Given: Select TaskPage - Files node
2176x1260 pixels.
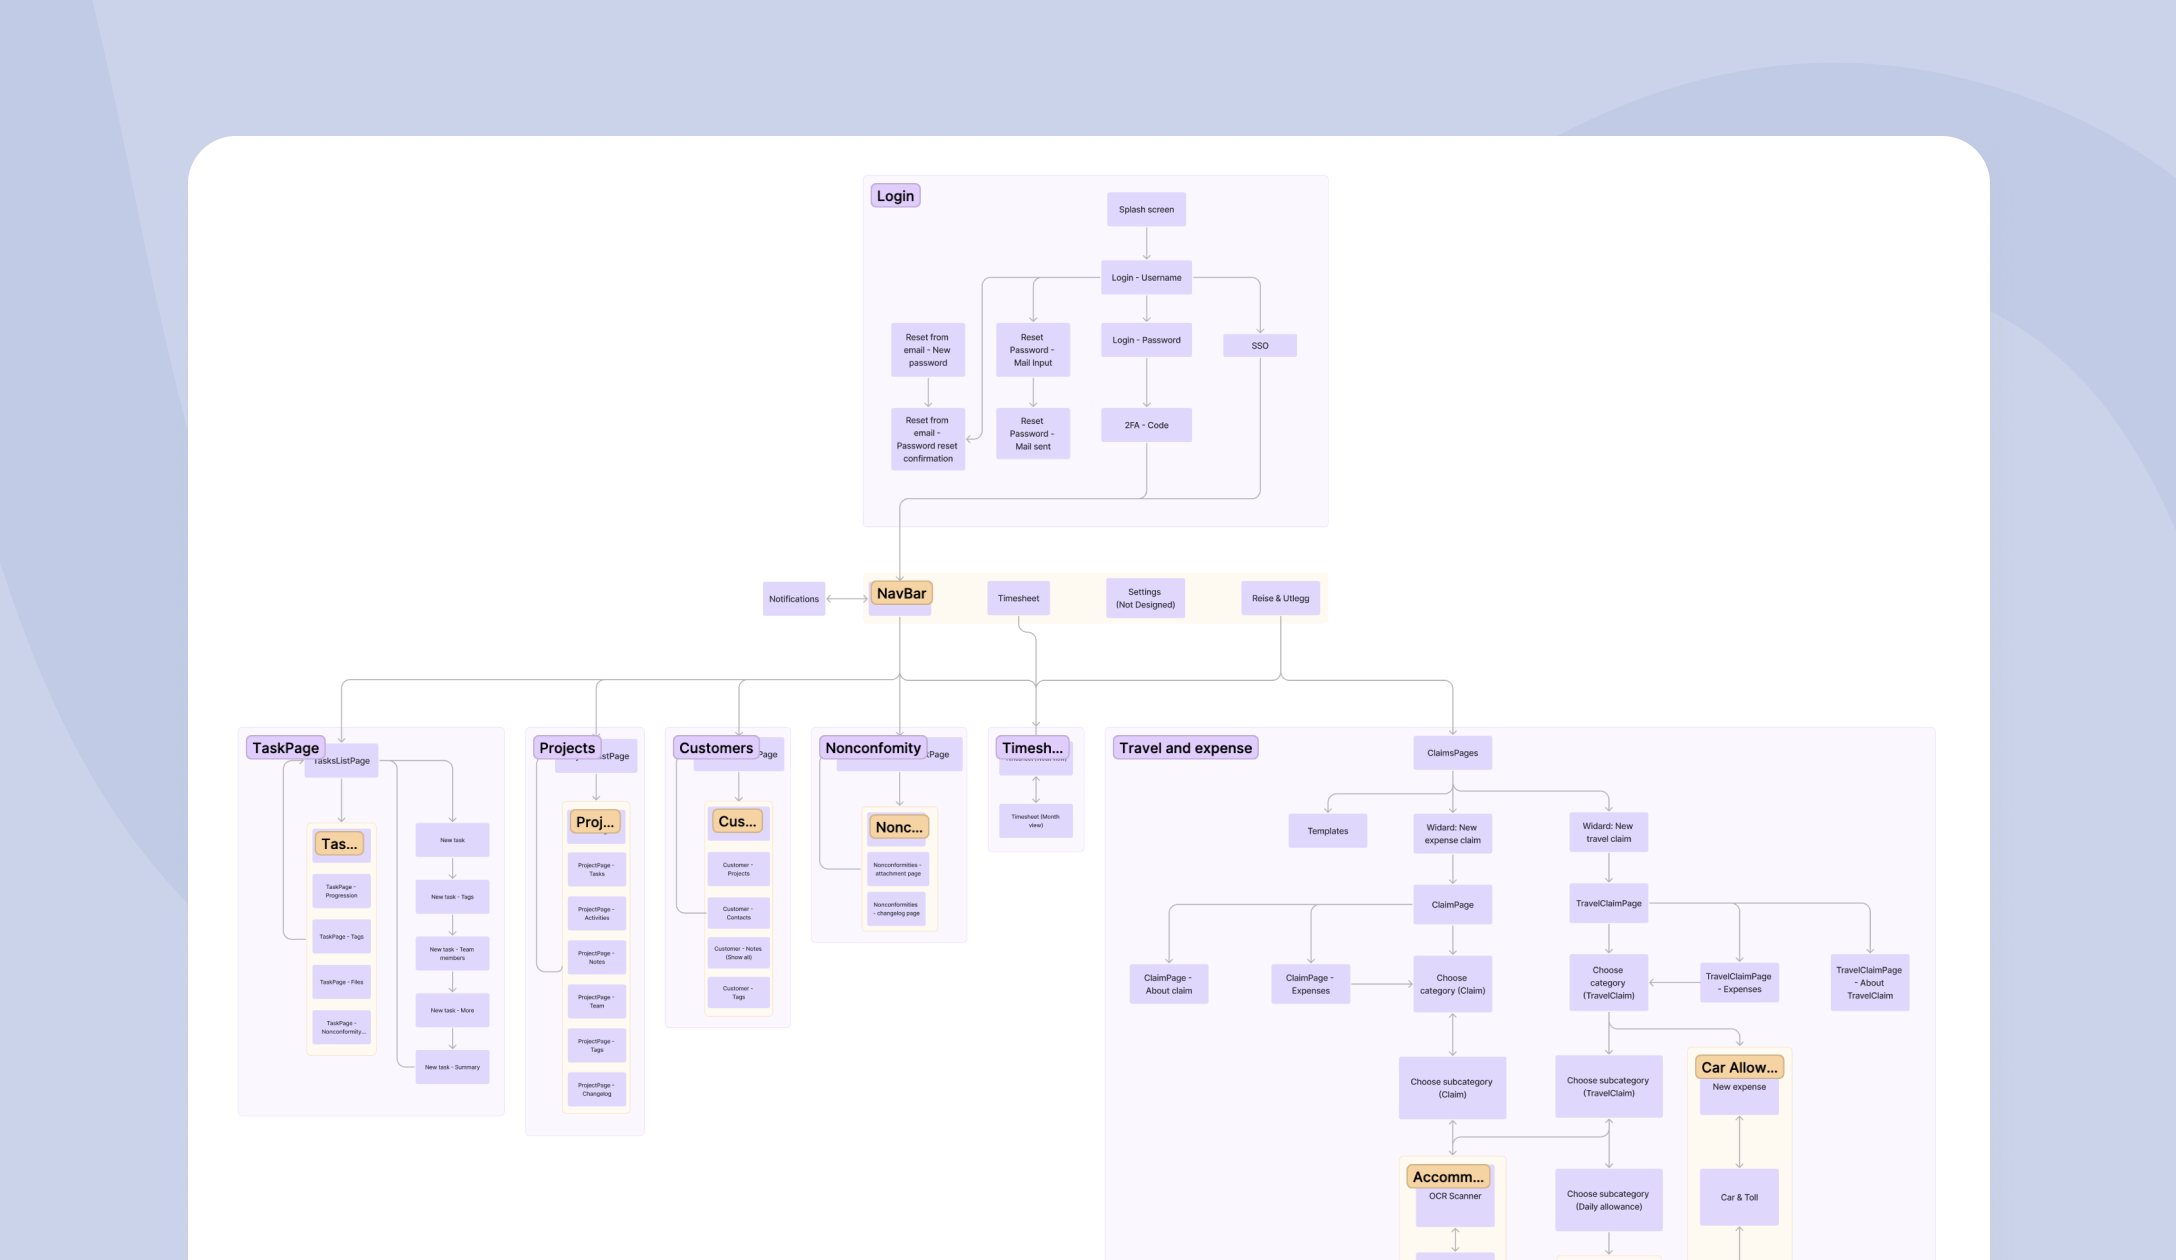Looking at the screenshot, I should pyautogui.click(x=341, y=982).
